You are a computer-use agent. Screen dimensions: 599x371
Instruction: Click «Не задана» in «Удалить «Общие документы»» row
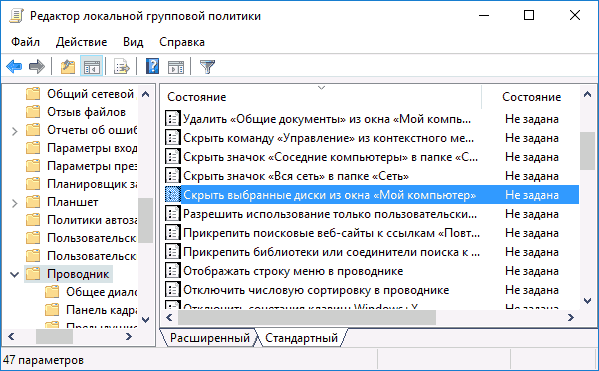tap(532, 119)
